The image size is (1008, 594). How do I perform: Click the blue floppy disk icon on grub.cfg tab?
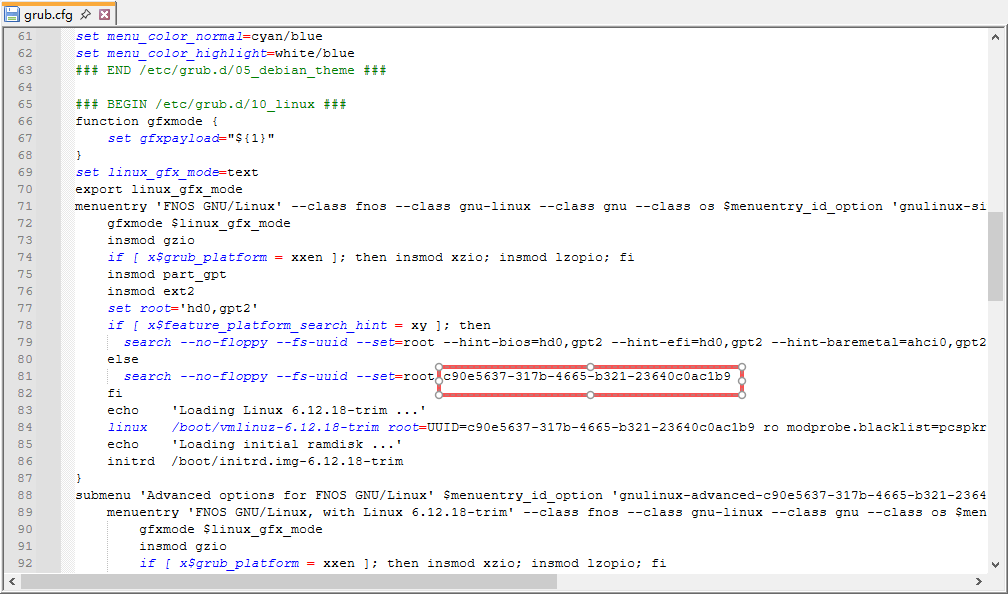pos(12,15)
